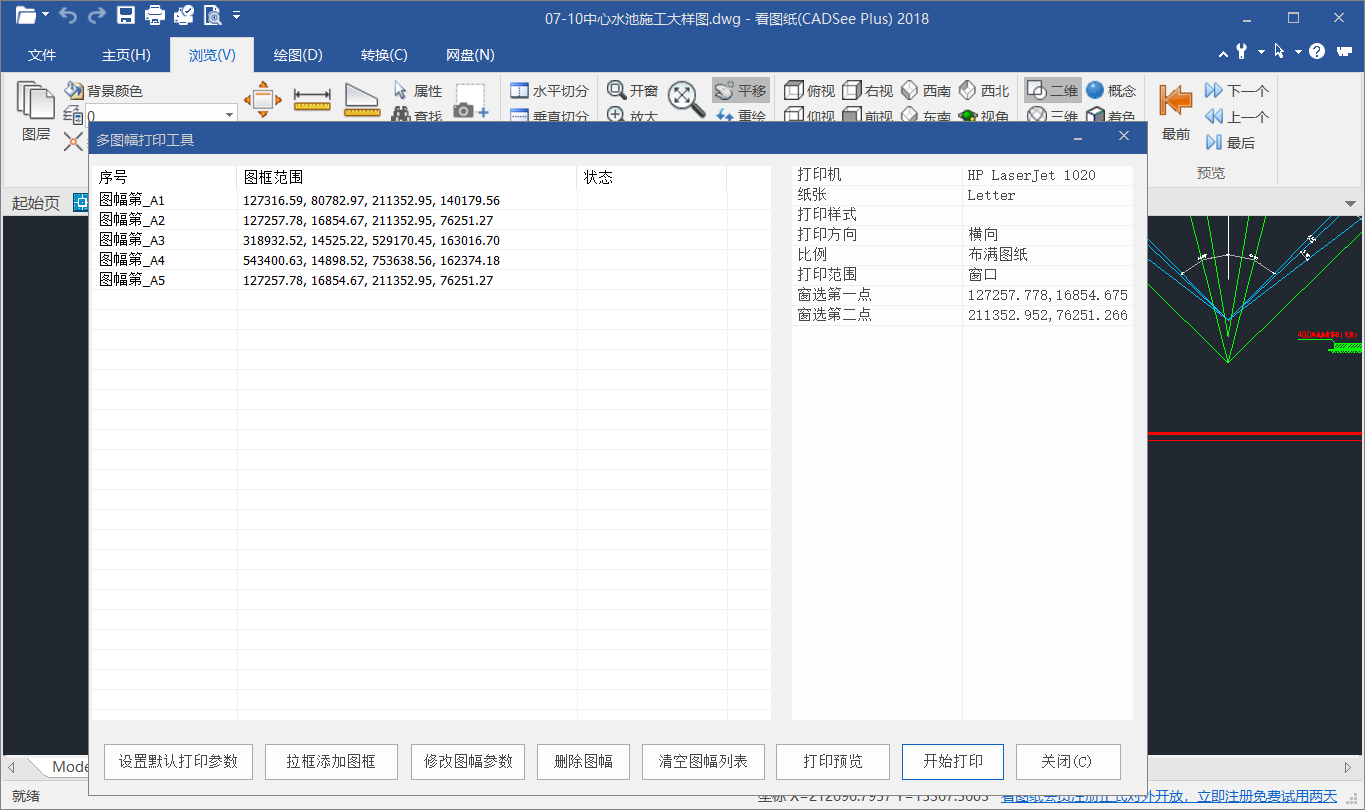Switch to the 绘图(D) ribbon tab
This screenshot has width=1365, height=810.
[x=298, y=55]
